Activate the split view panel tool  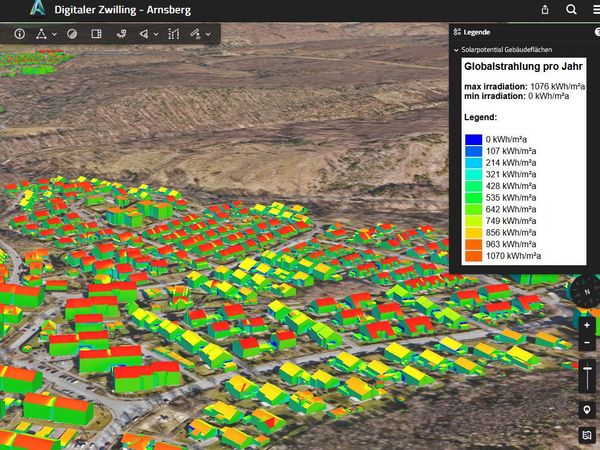pos(96,34)
